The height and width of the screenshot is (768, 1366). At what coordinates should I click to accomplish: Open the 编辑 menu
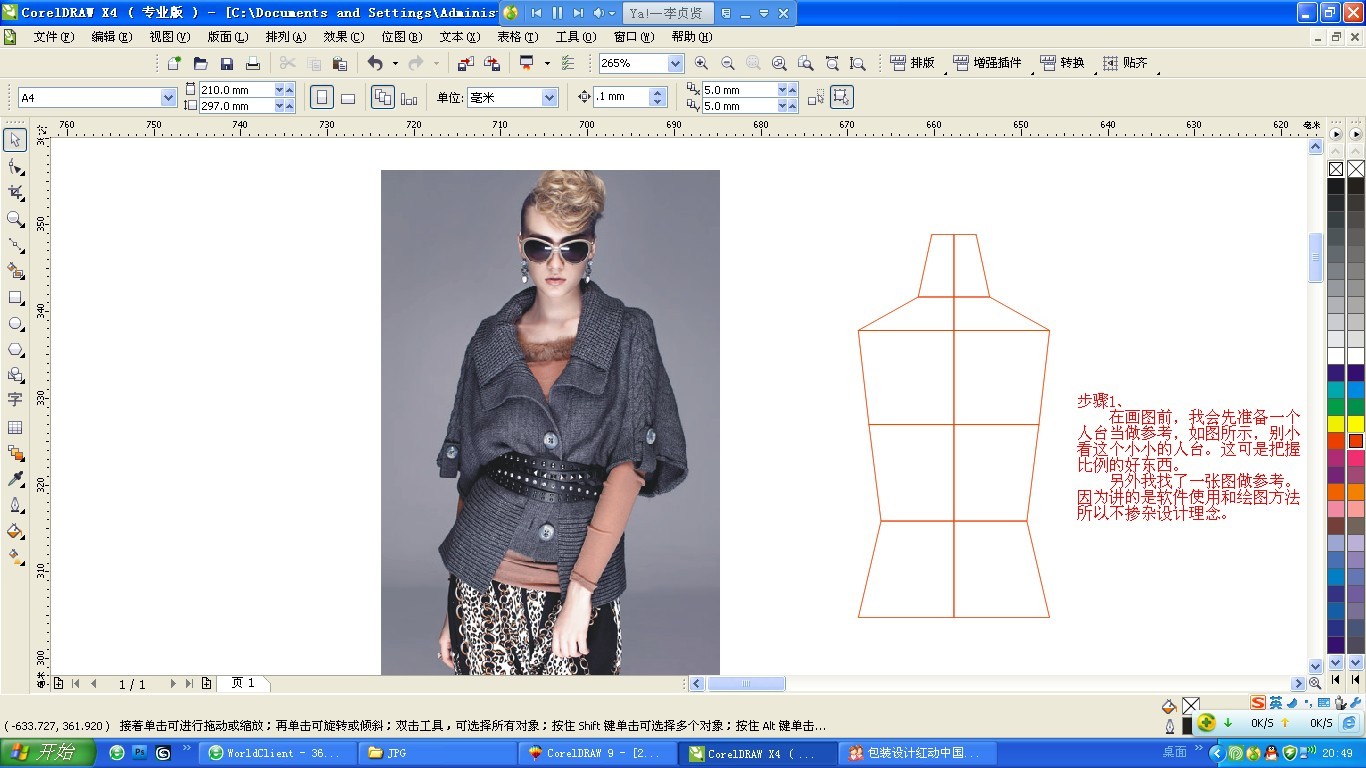(112, 37)
